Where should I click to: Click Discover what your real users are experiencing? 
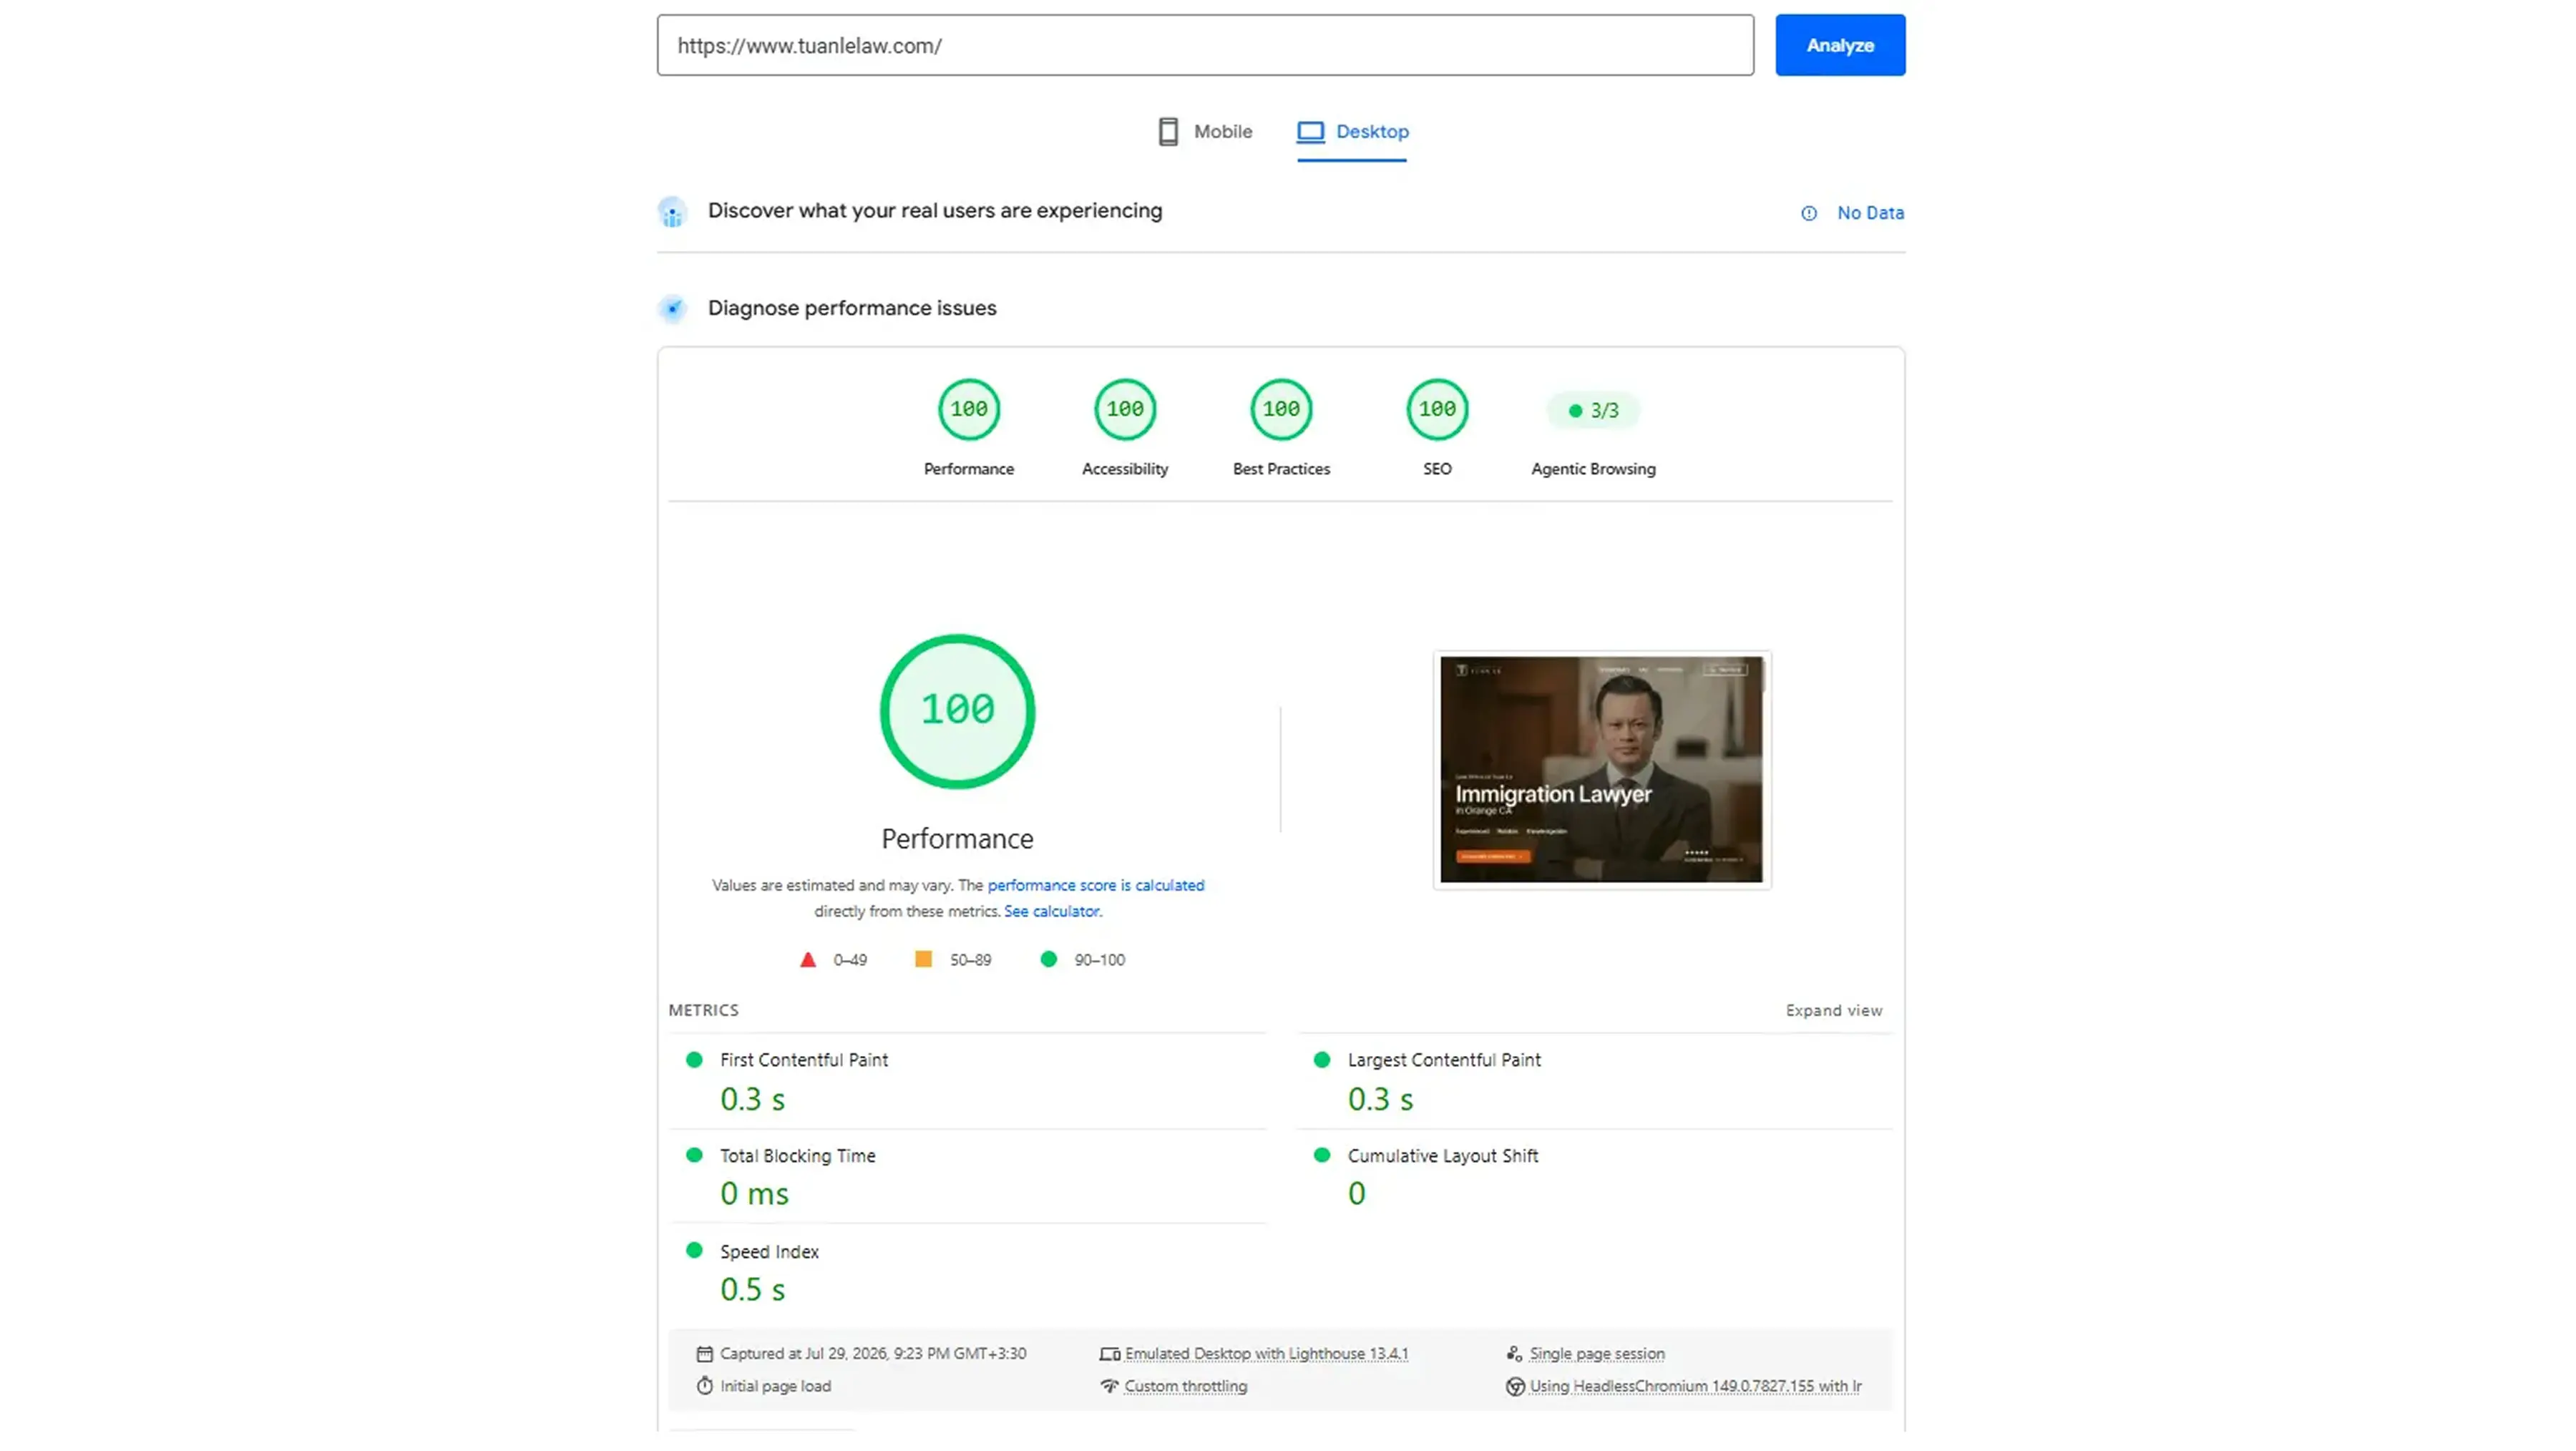pyautogui.click(x=935, y=211)
